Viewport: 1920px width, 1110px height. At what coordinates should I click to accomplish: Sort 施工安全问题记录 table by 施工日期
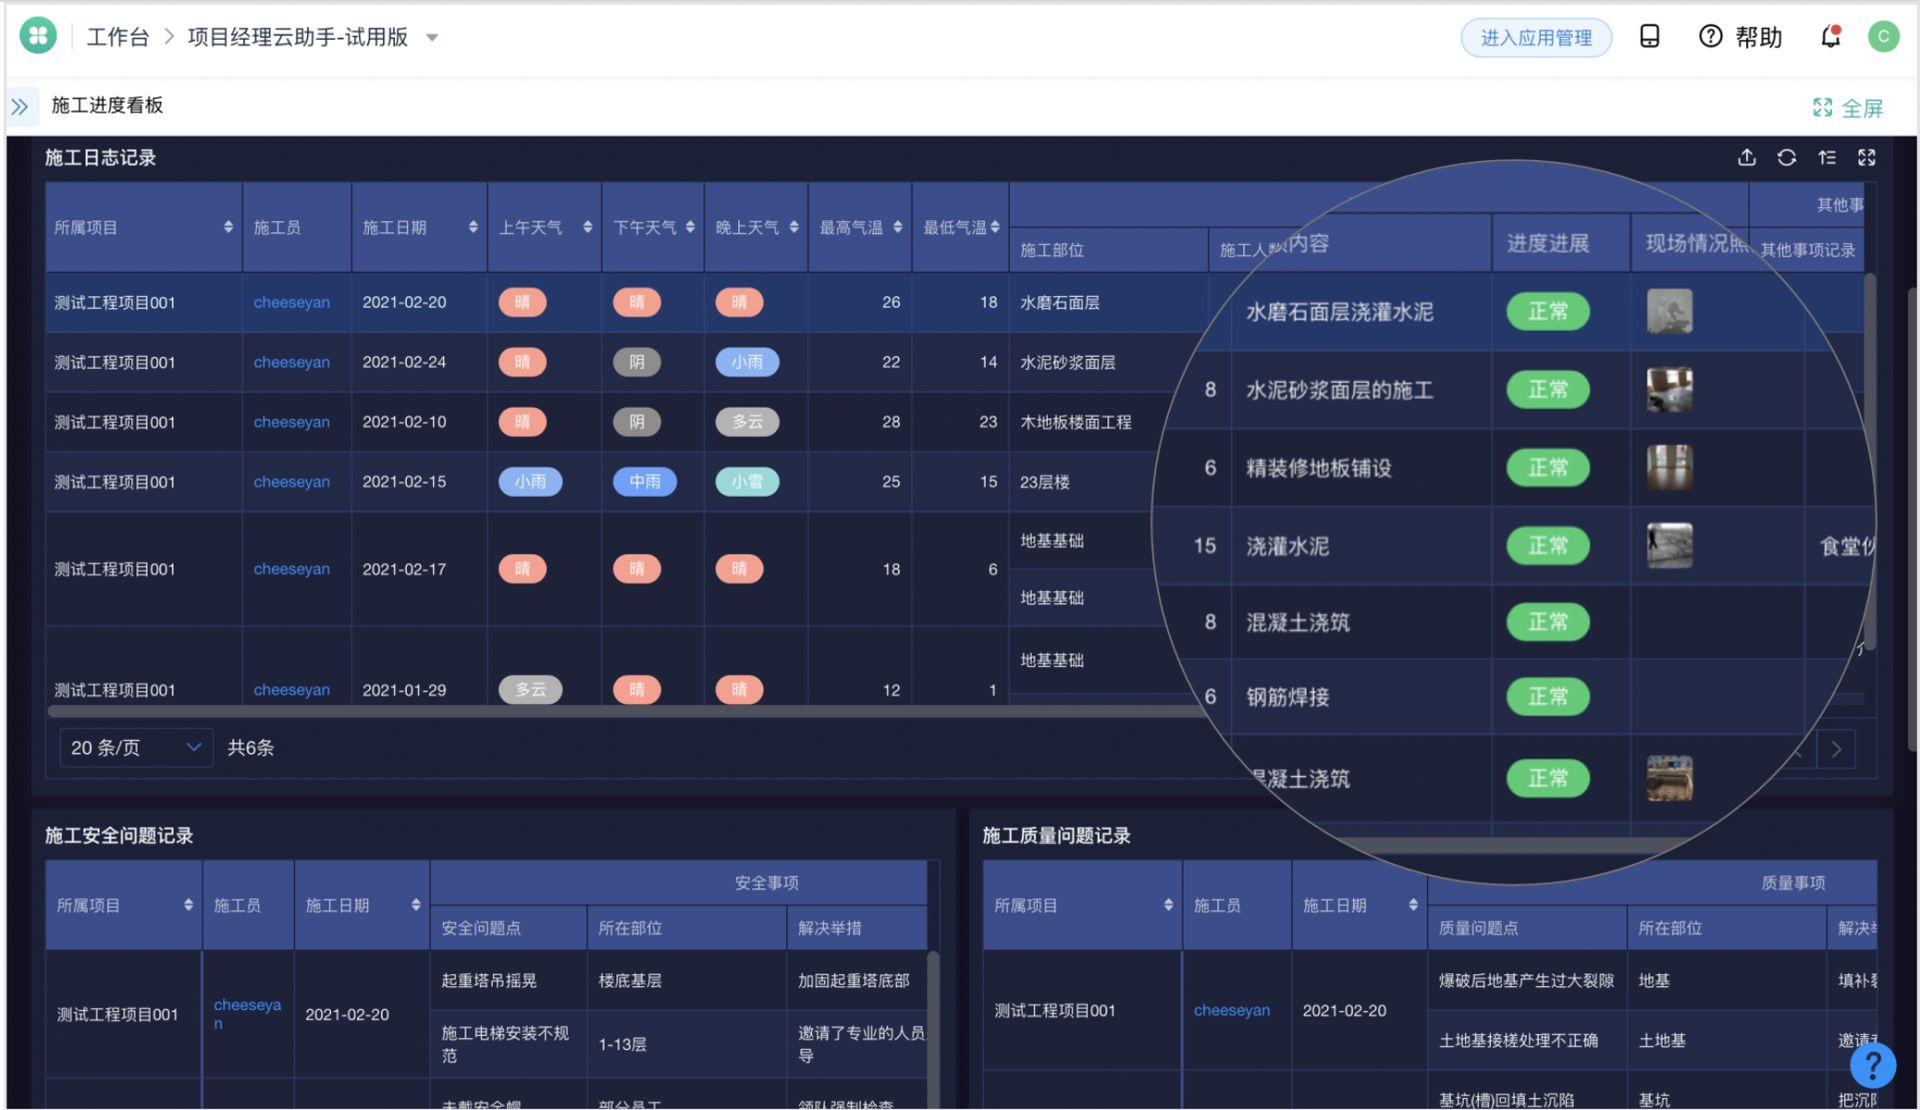click(416, 905)
